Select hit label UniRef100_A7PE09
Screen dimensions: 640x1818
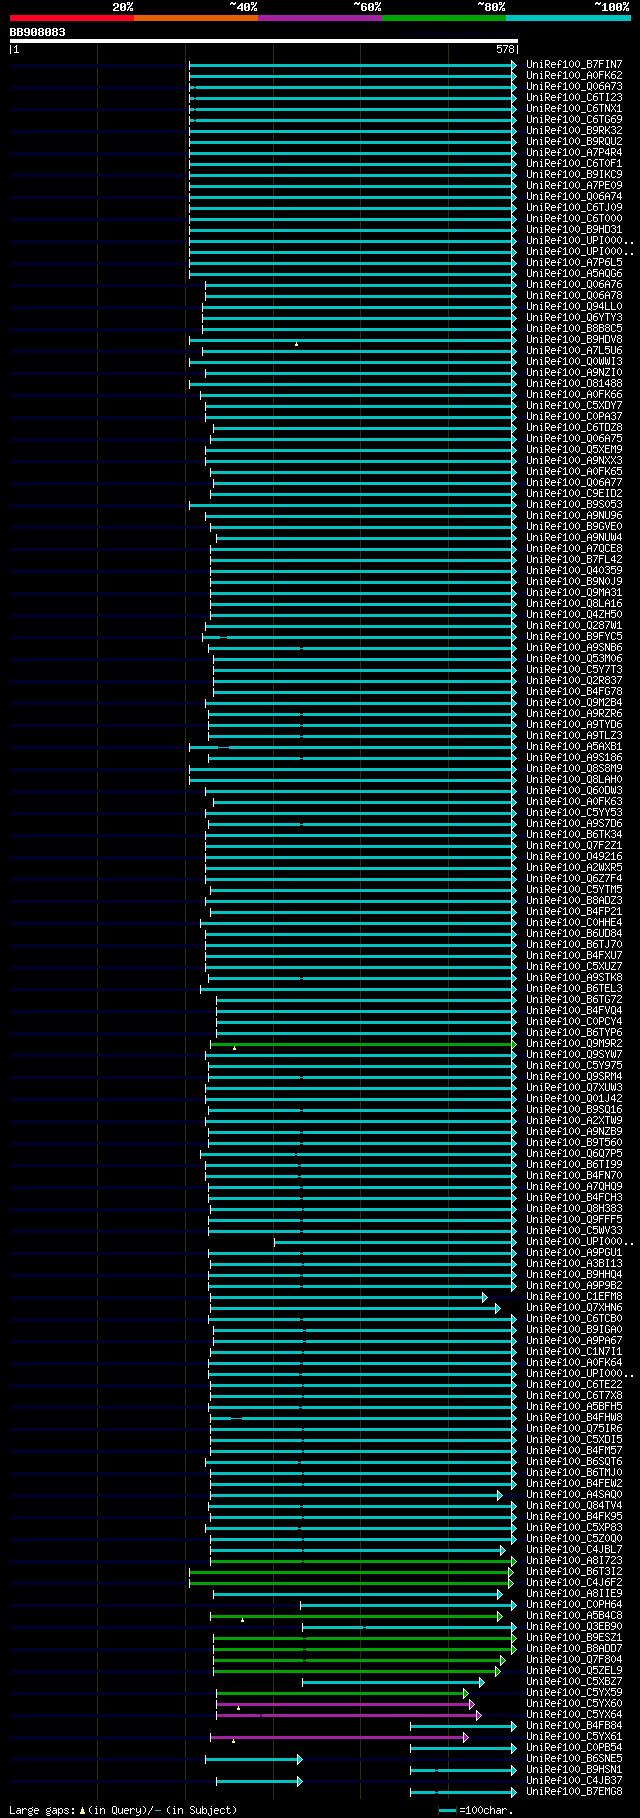pos(574,186)
